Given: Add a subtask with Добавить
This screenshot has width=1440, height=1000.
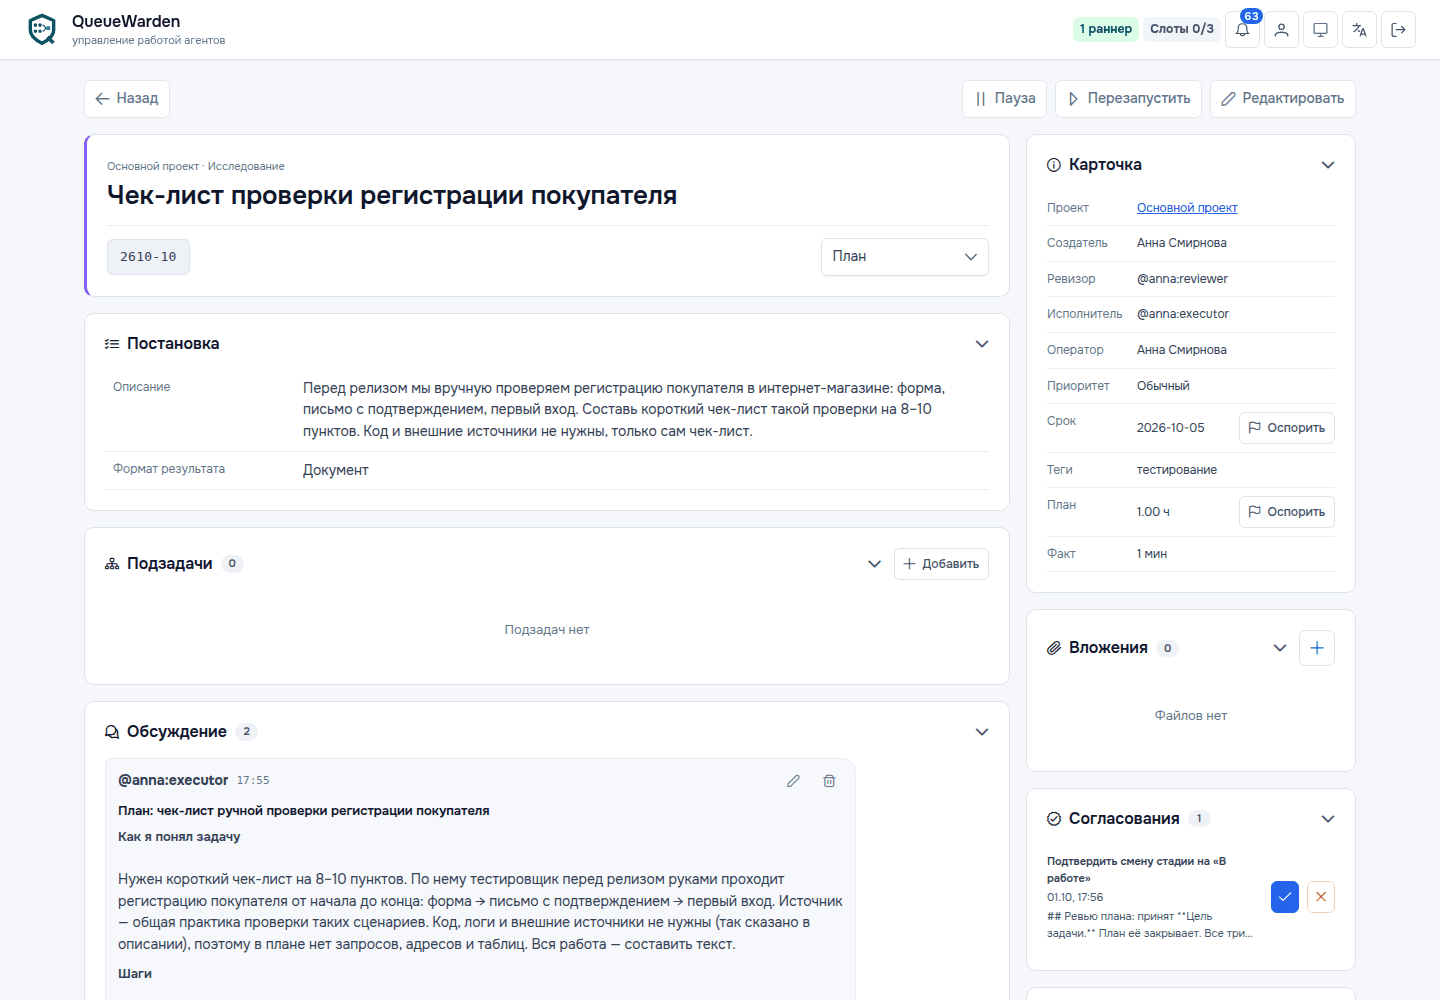Looking at the screenshot, I should 941,564.
